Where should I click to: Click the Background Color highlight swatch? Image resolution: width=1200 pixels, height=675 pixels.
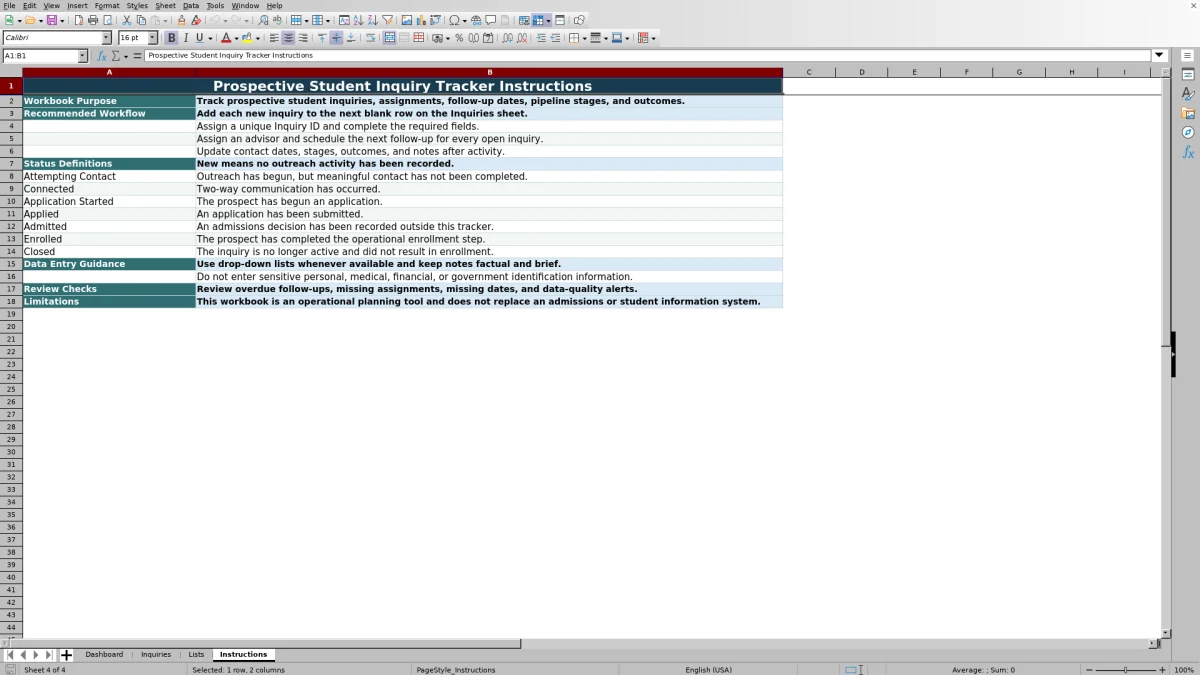247,38
